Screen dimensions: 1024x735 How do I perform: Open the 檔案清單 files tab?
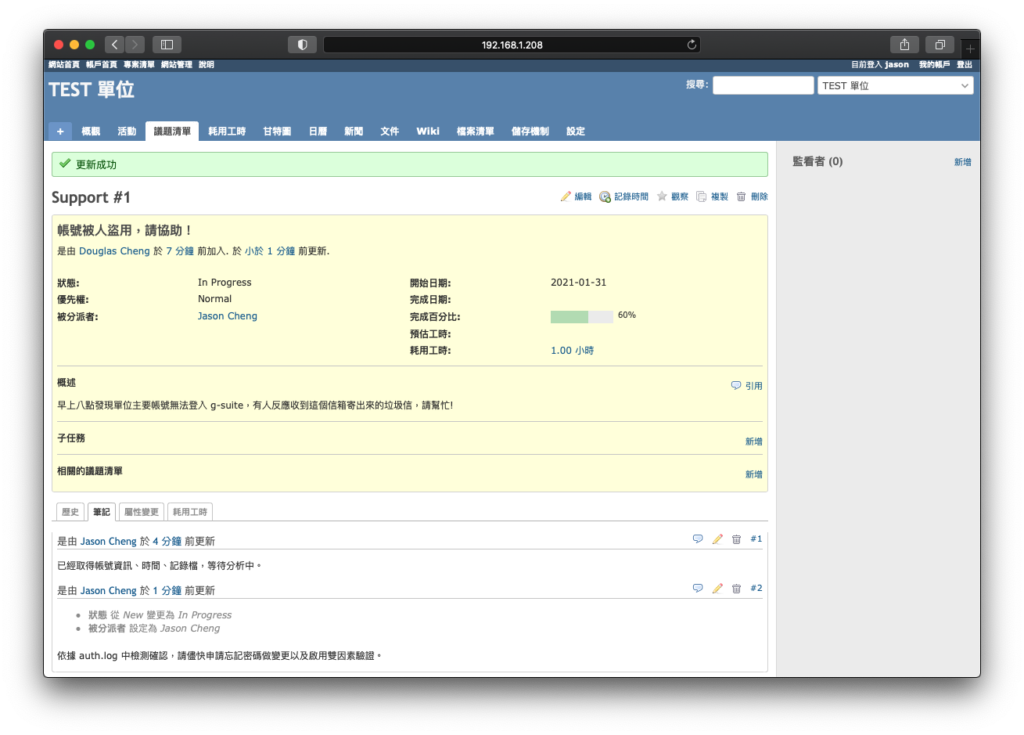475,131
